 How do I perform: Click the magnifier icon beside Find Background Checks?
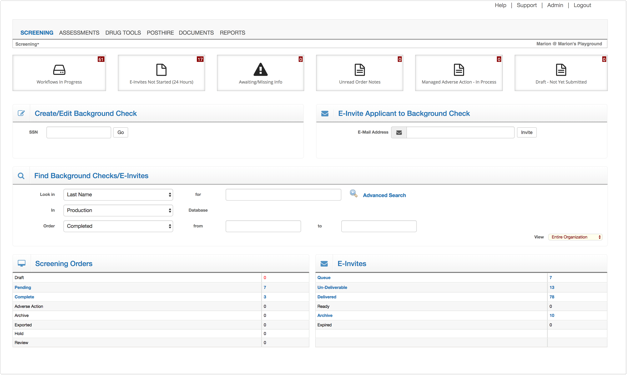21,176
